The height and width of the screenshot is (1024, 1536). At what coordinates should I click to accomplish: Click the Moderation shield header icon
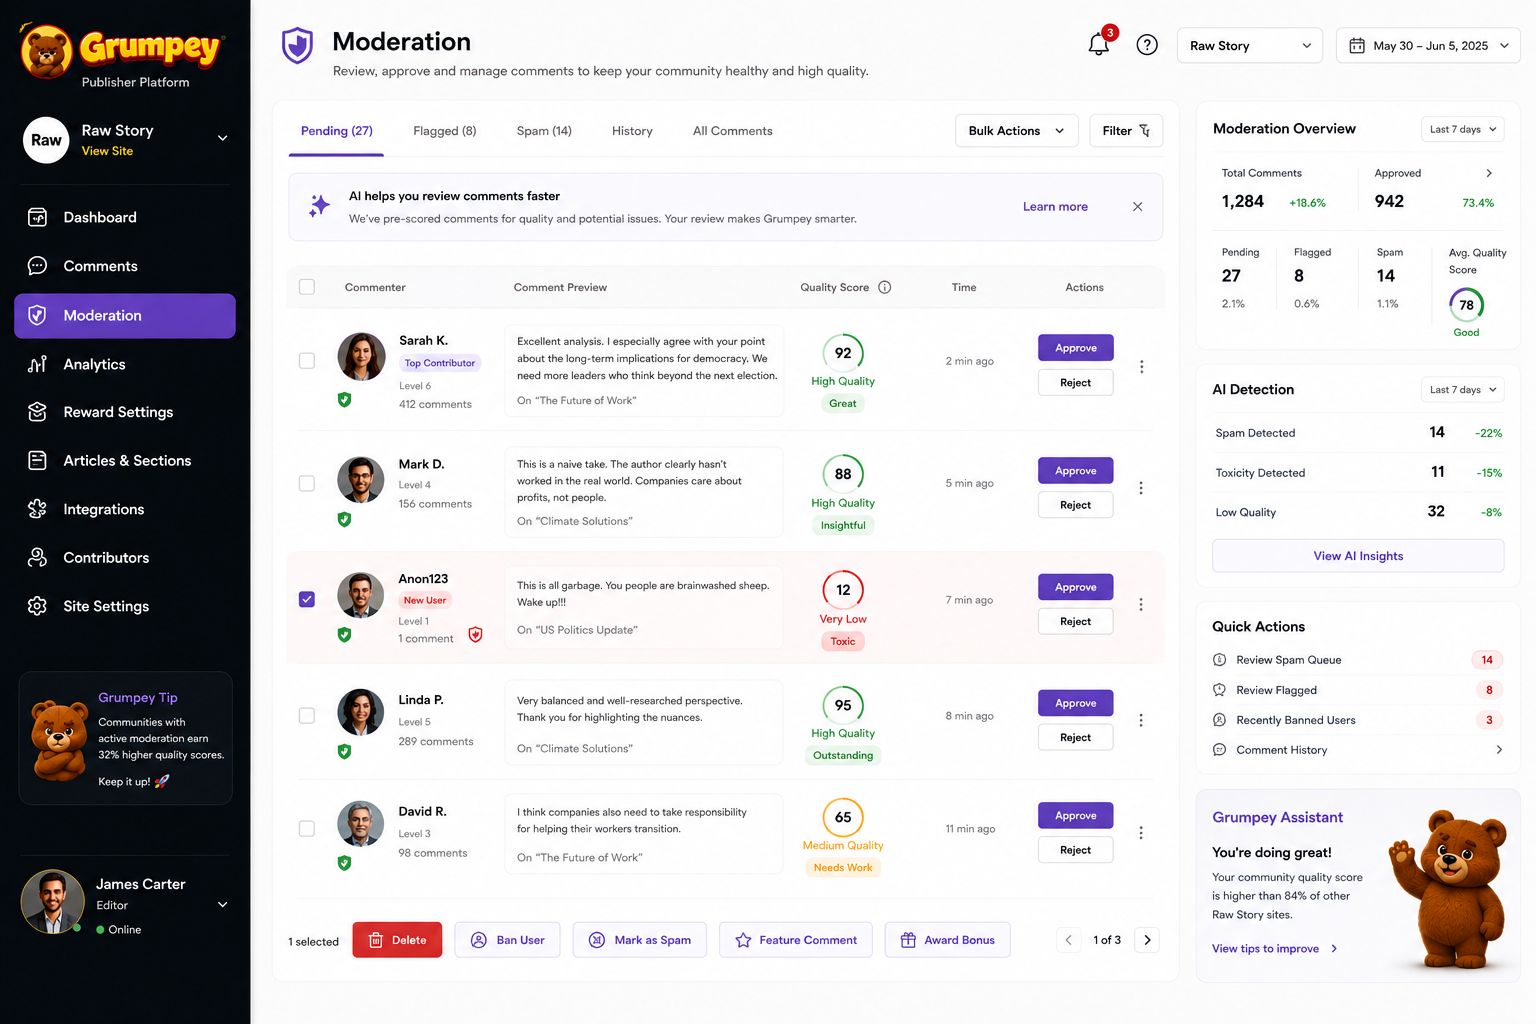(298, 45)
